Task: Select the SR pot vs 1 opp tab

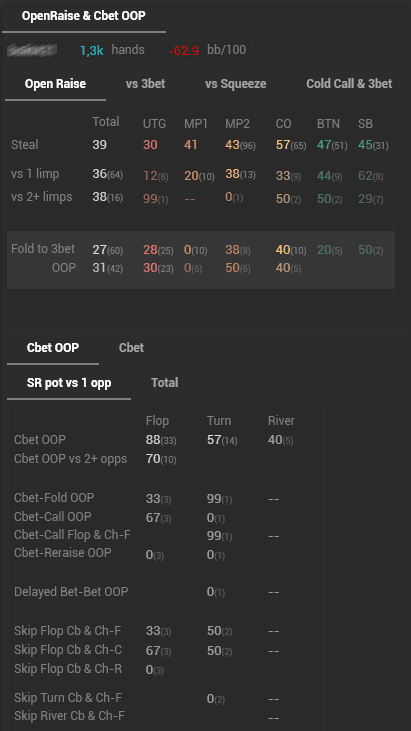Action: 69,383
